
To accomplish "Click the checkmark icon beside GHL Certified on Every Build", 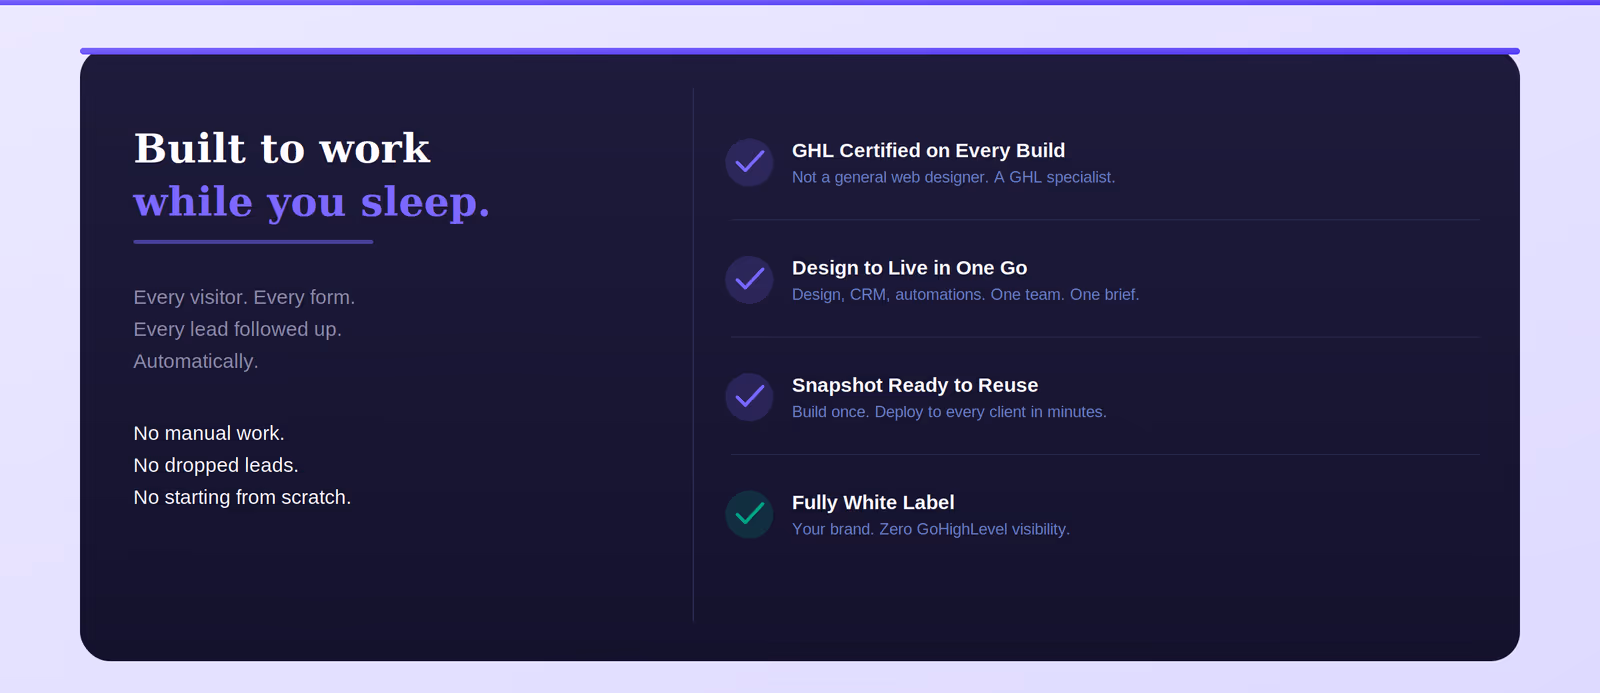I will (x=749, y=162).
